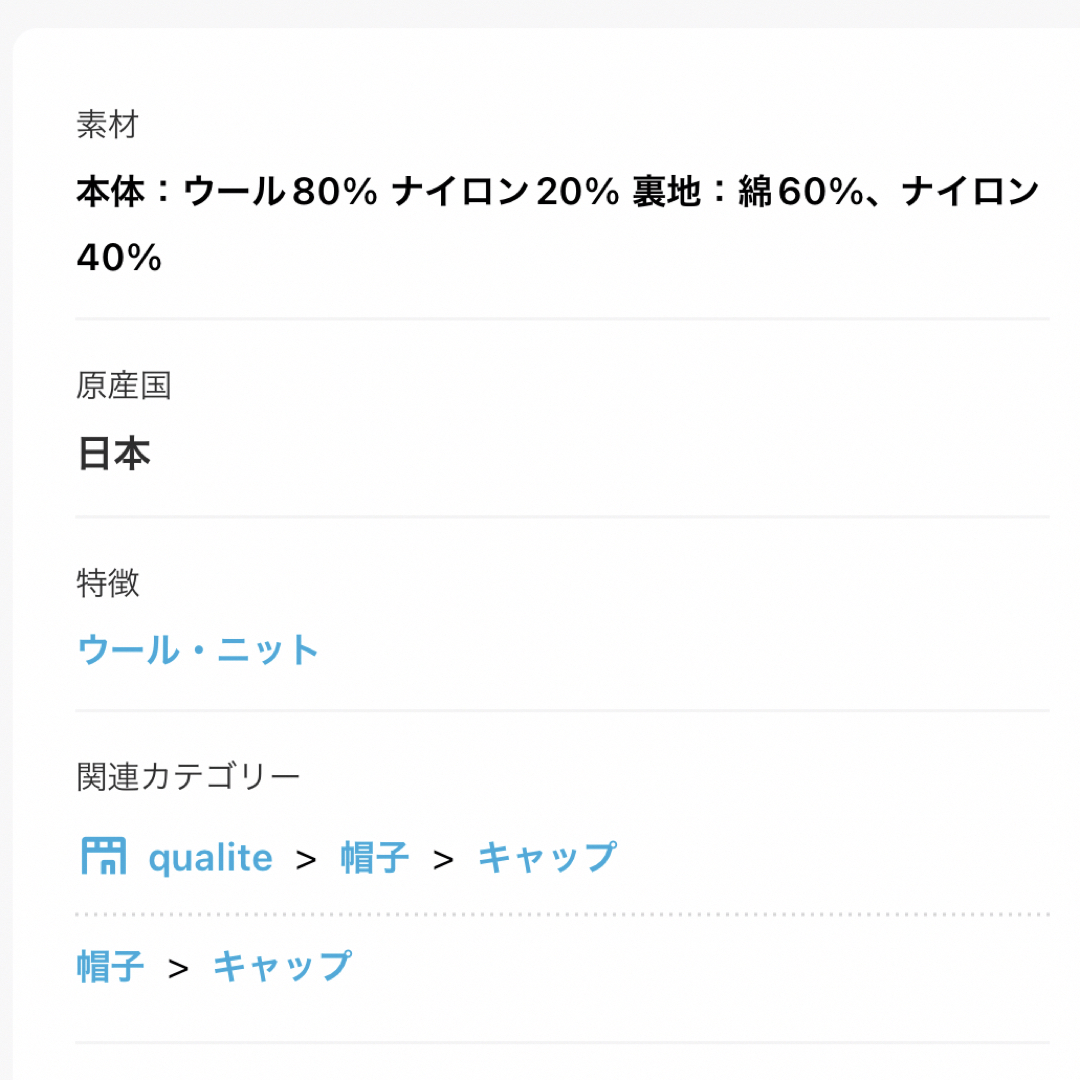Image resolution: width=1080 pixels, height=1080 pixels.
Task: Click the divider line below 日本
Action: tap(562, 517)
